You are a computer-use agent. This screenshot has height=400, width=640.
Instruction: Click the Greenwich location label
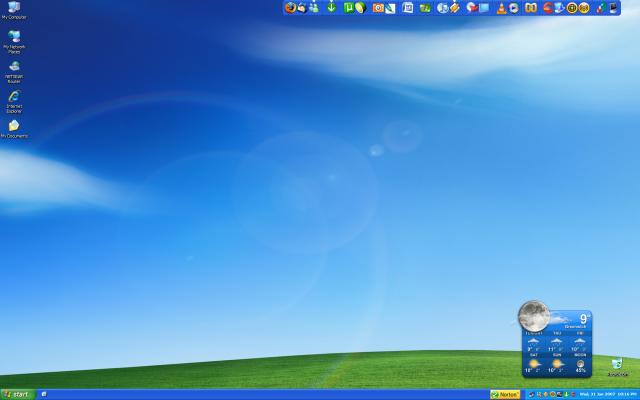576,327
